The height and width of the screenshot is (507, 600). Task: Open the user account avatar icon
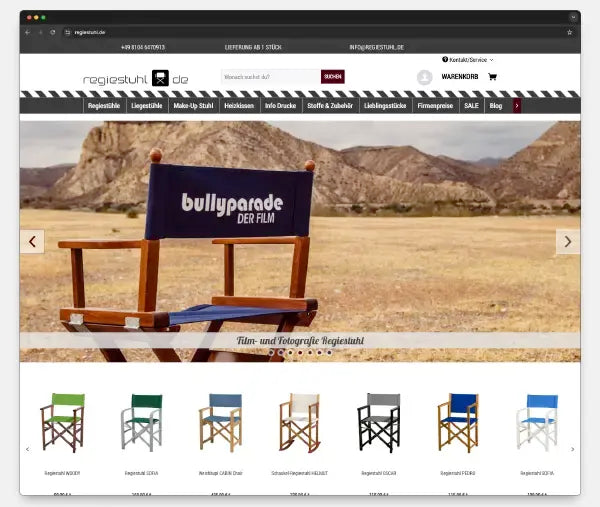pyautogui.click(x=424, y=77)
